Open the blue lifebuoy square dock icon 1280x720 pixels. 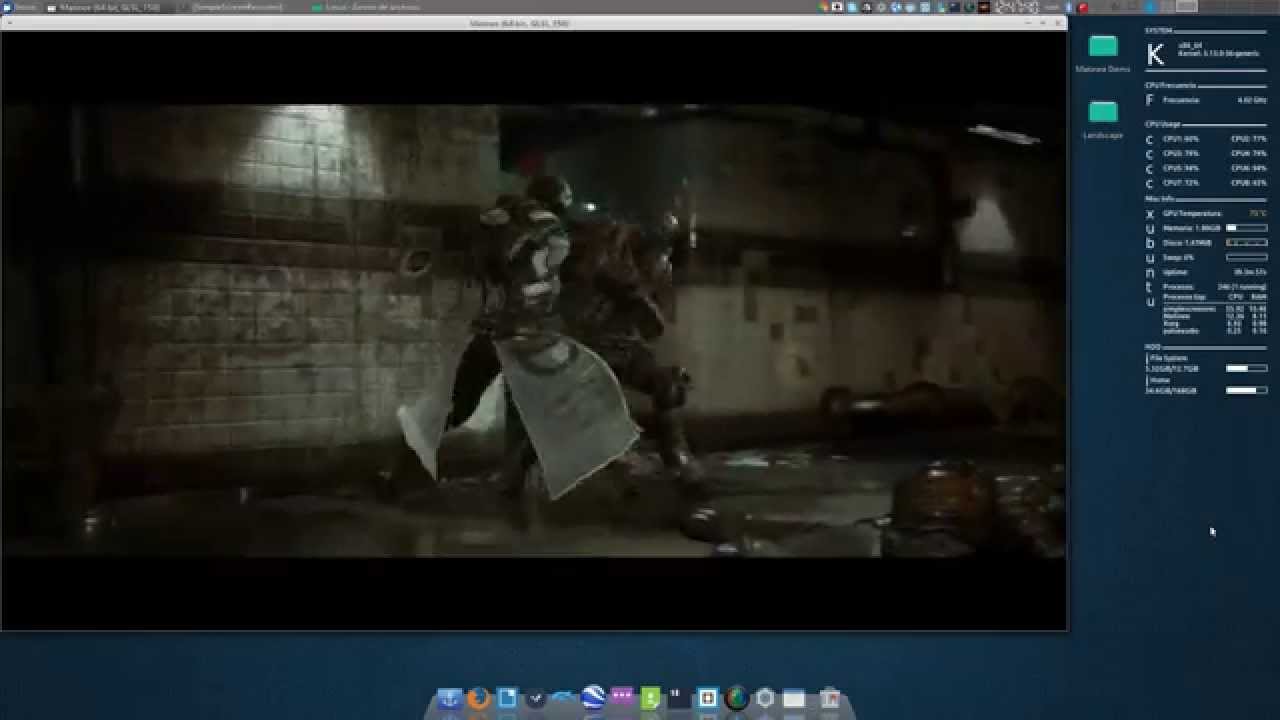[x=708, y=698]
